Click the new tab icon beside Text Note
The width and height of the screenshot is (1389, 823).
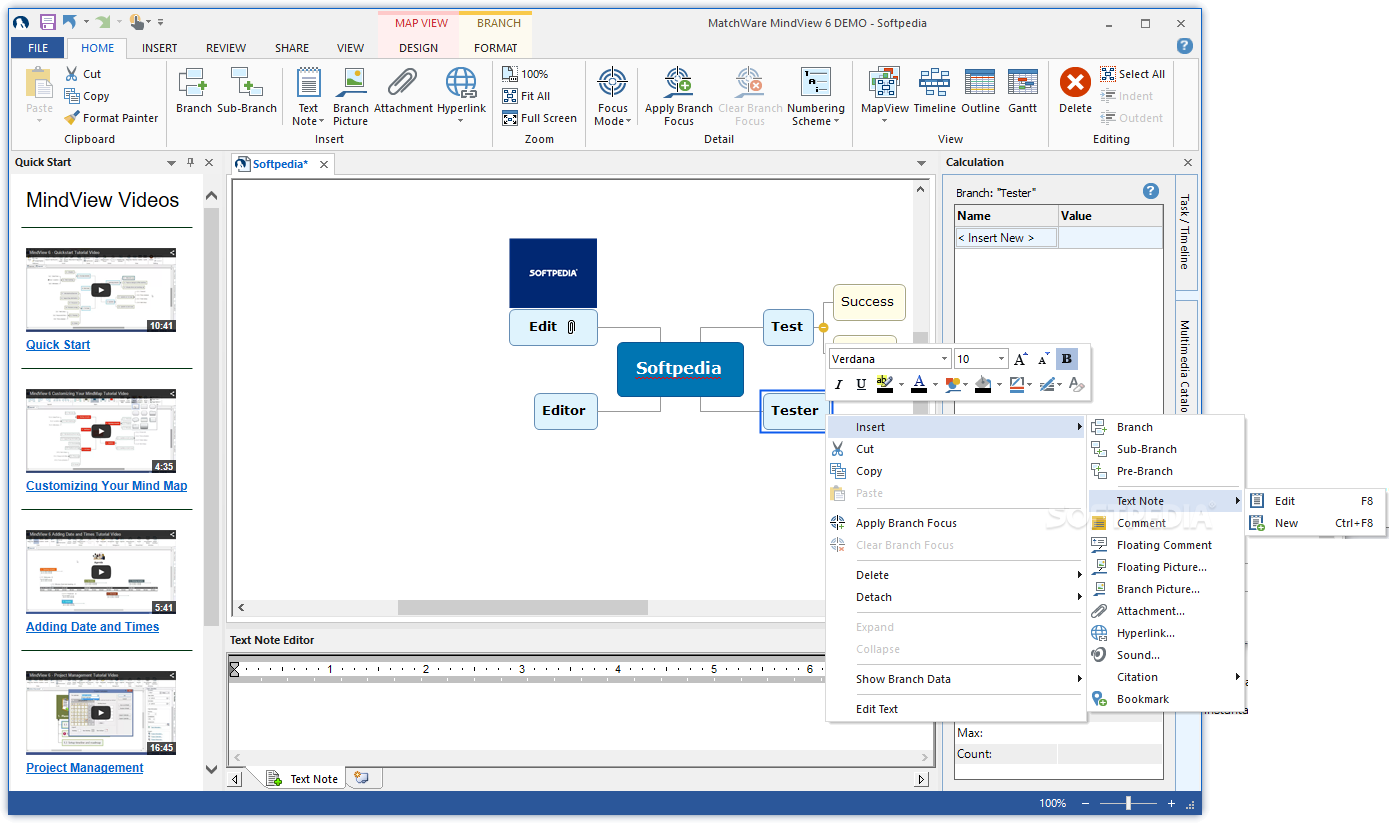362,778
